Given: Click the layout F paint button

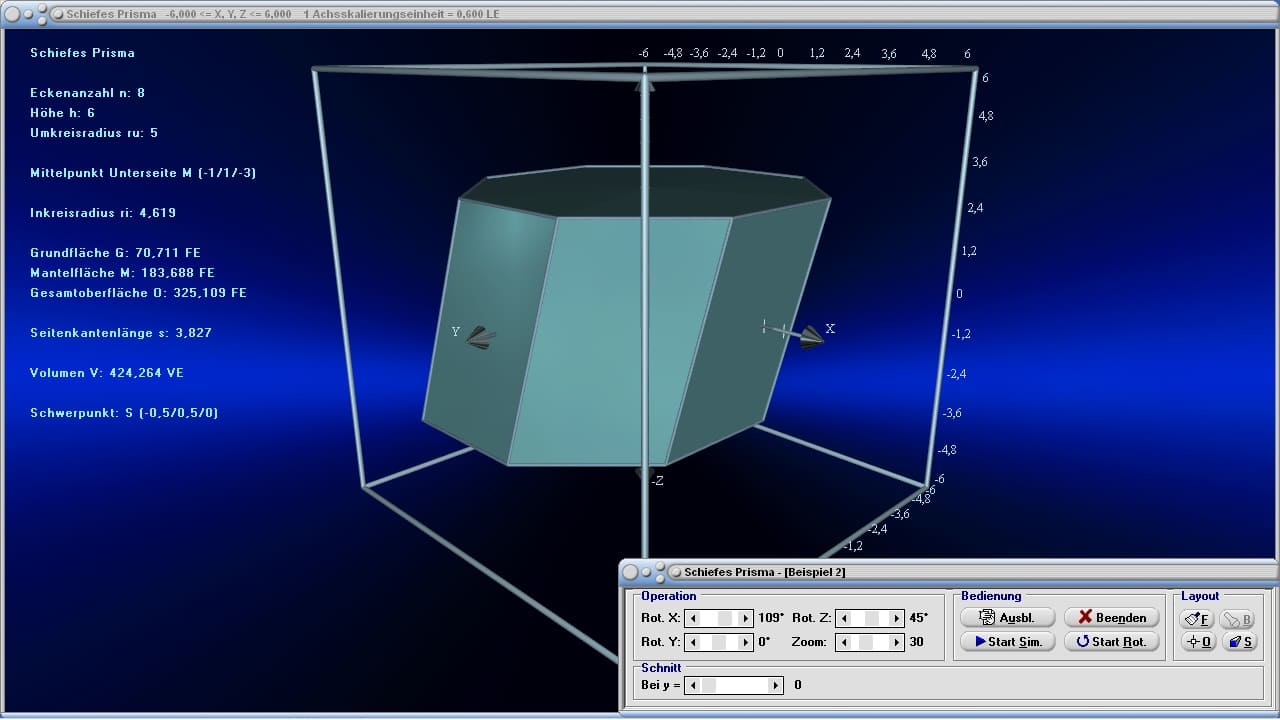Looking at the screenshot, I should click(1198, 619).
